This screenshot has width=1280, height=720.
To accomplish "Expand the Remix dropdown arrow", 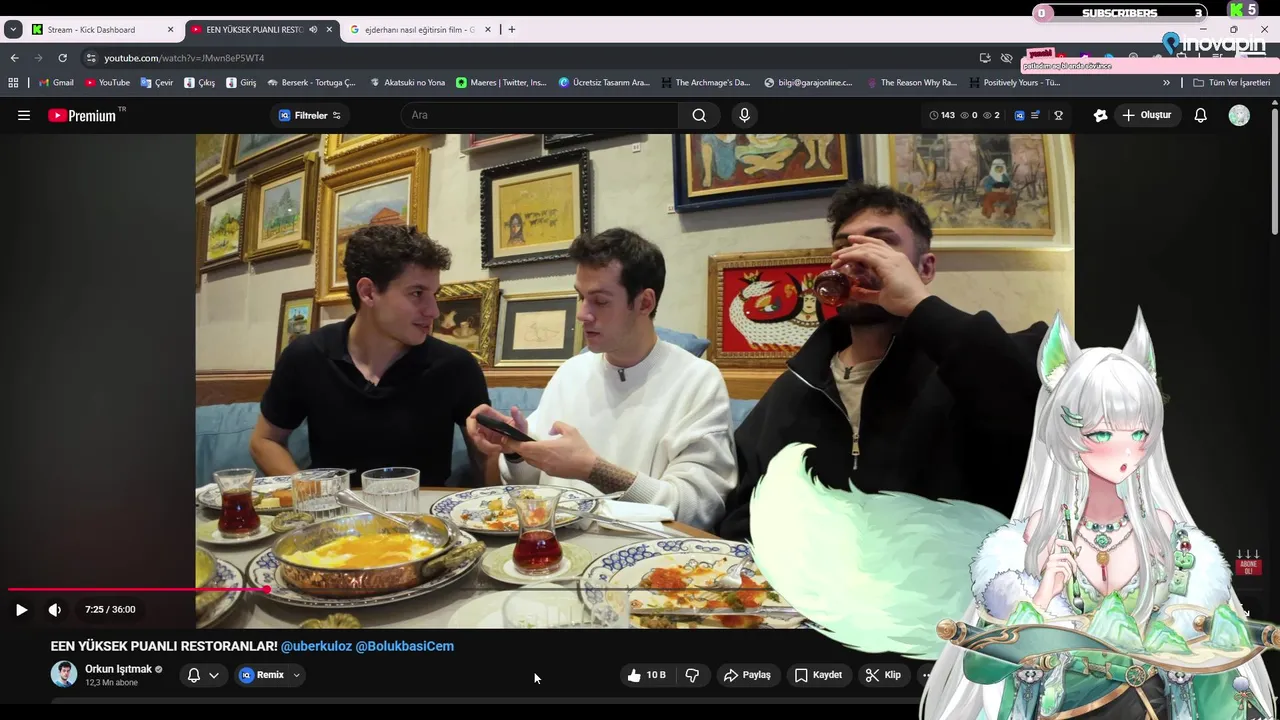I will [297, 675].
